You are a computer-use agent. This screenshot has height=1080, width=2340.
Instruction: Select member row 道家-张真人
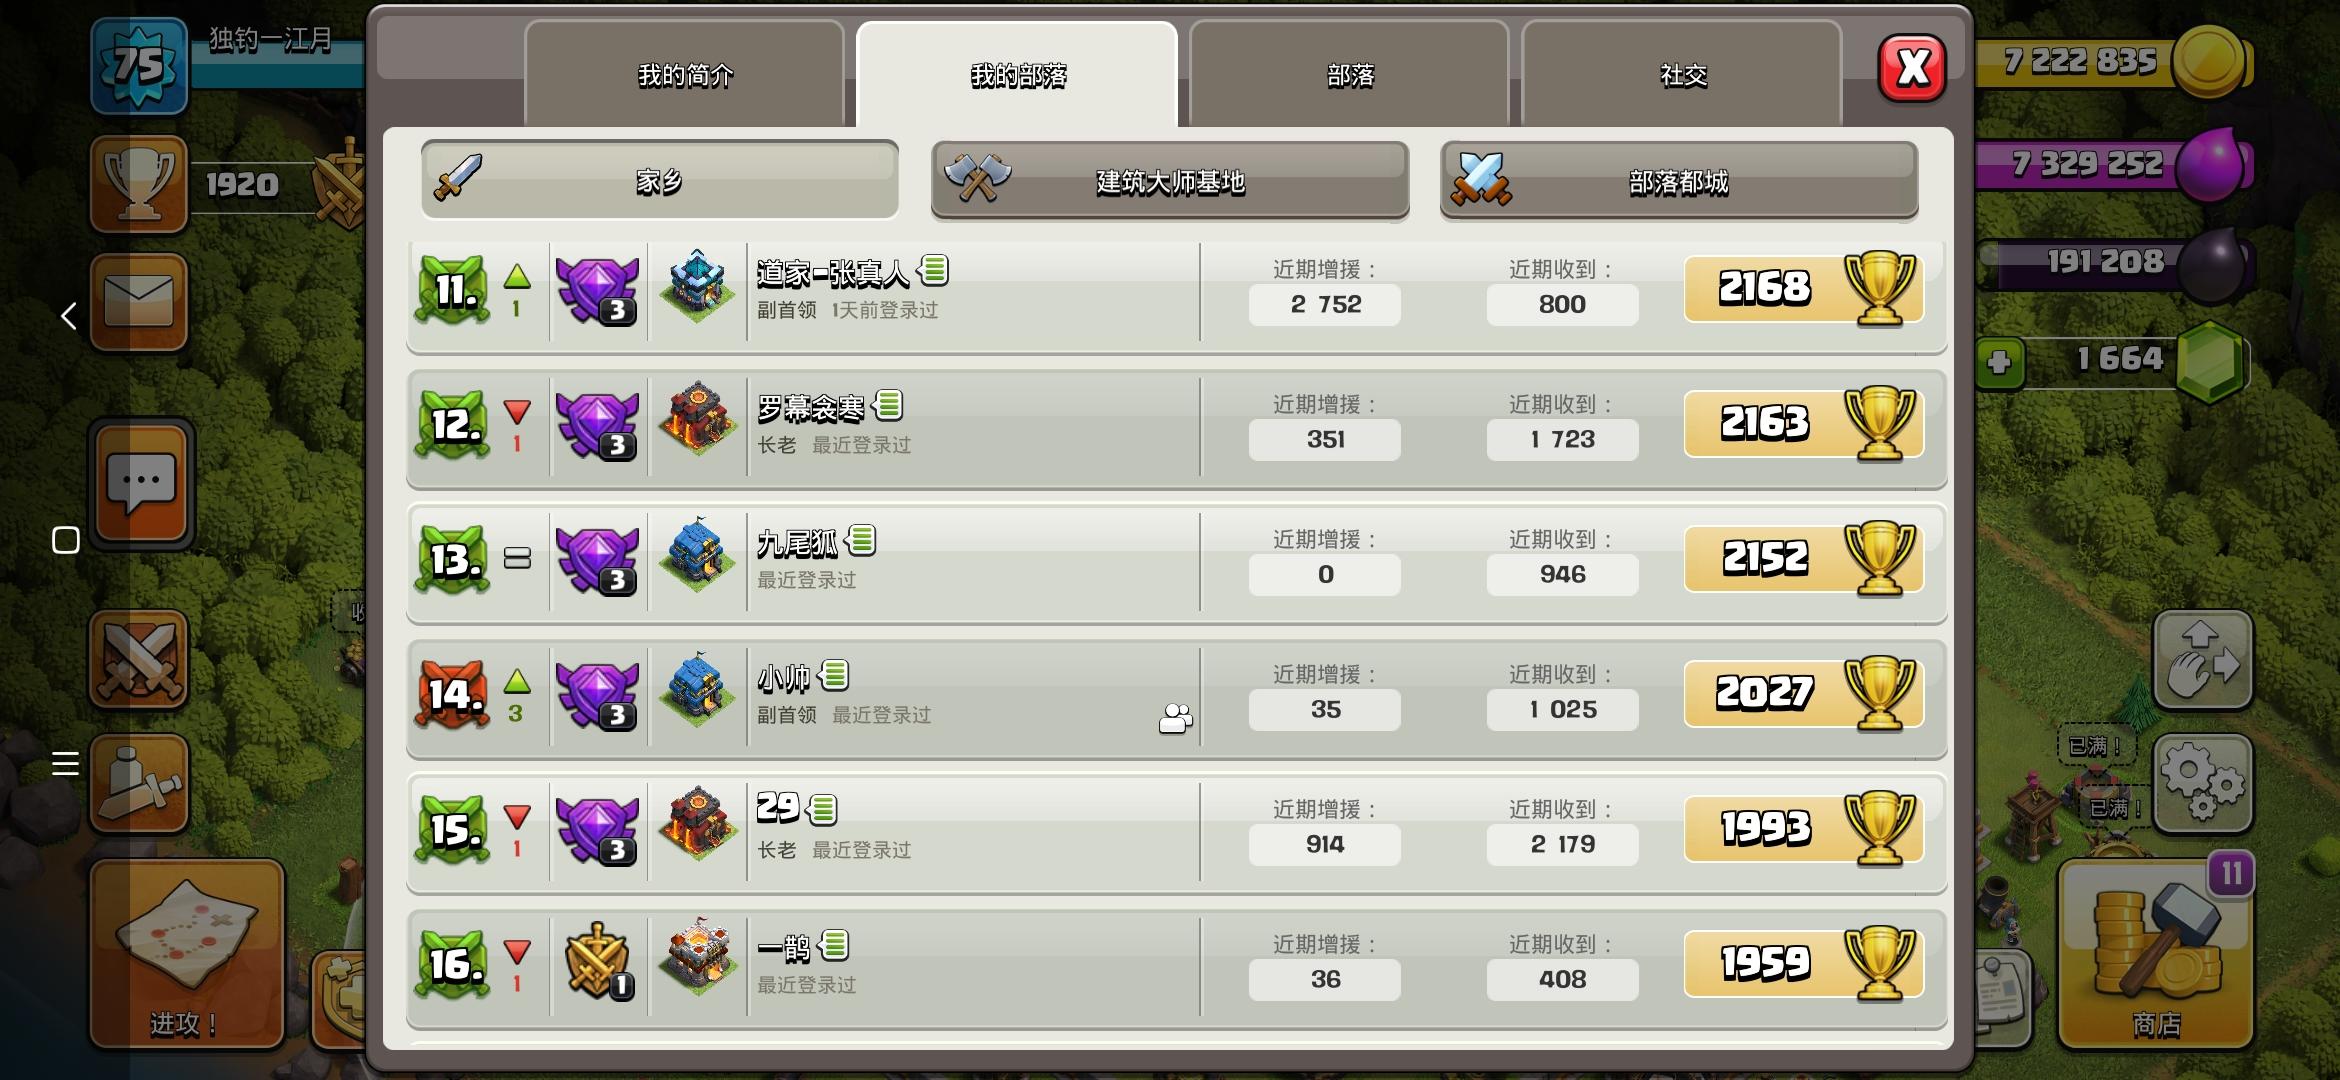(x=1176, y=295)
